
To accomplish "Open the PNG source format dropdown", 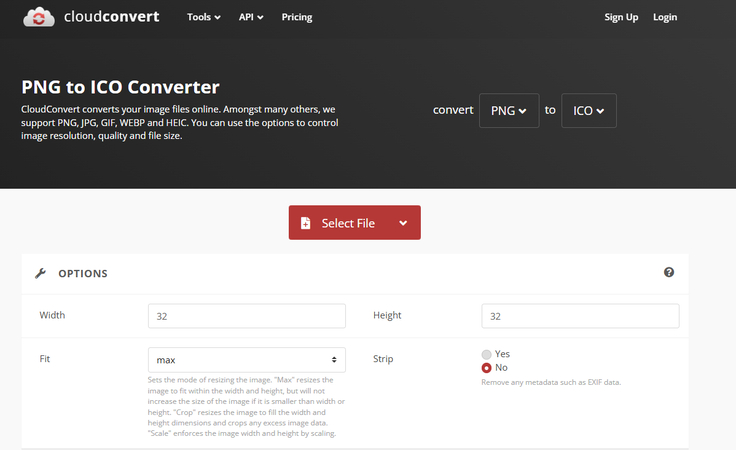I will click(x=509, y=111).
